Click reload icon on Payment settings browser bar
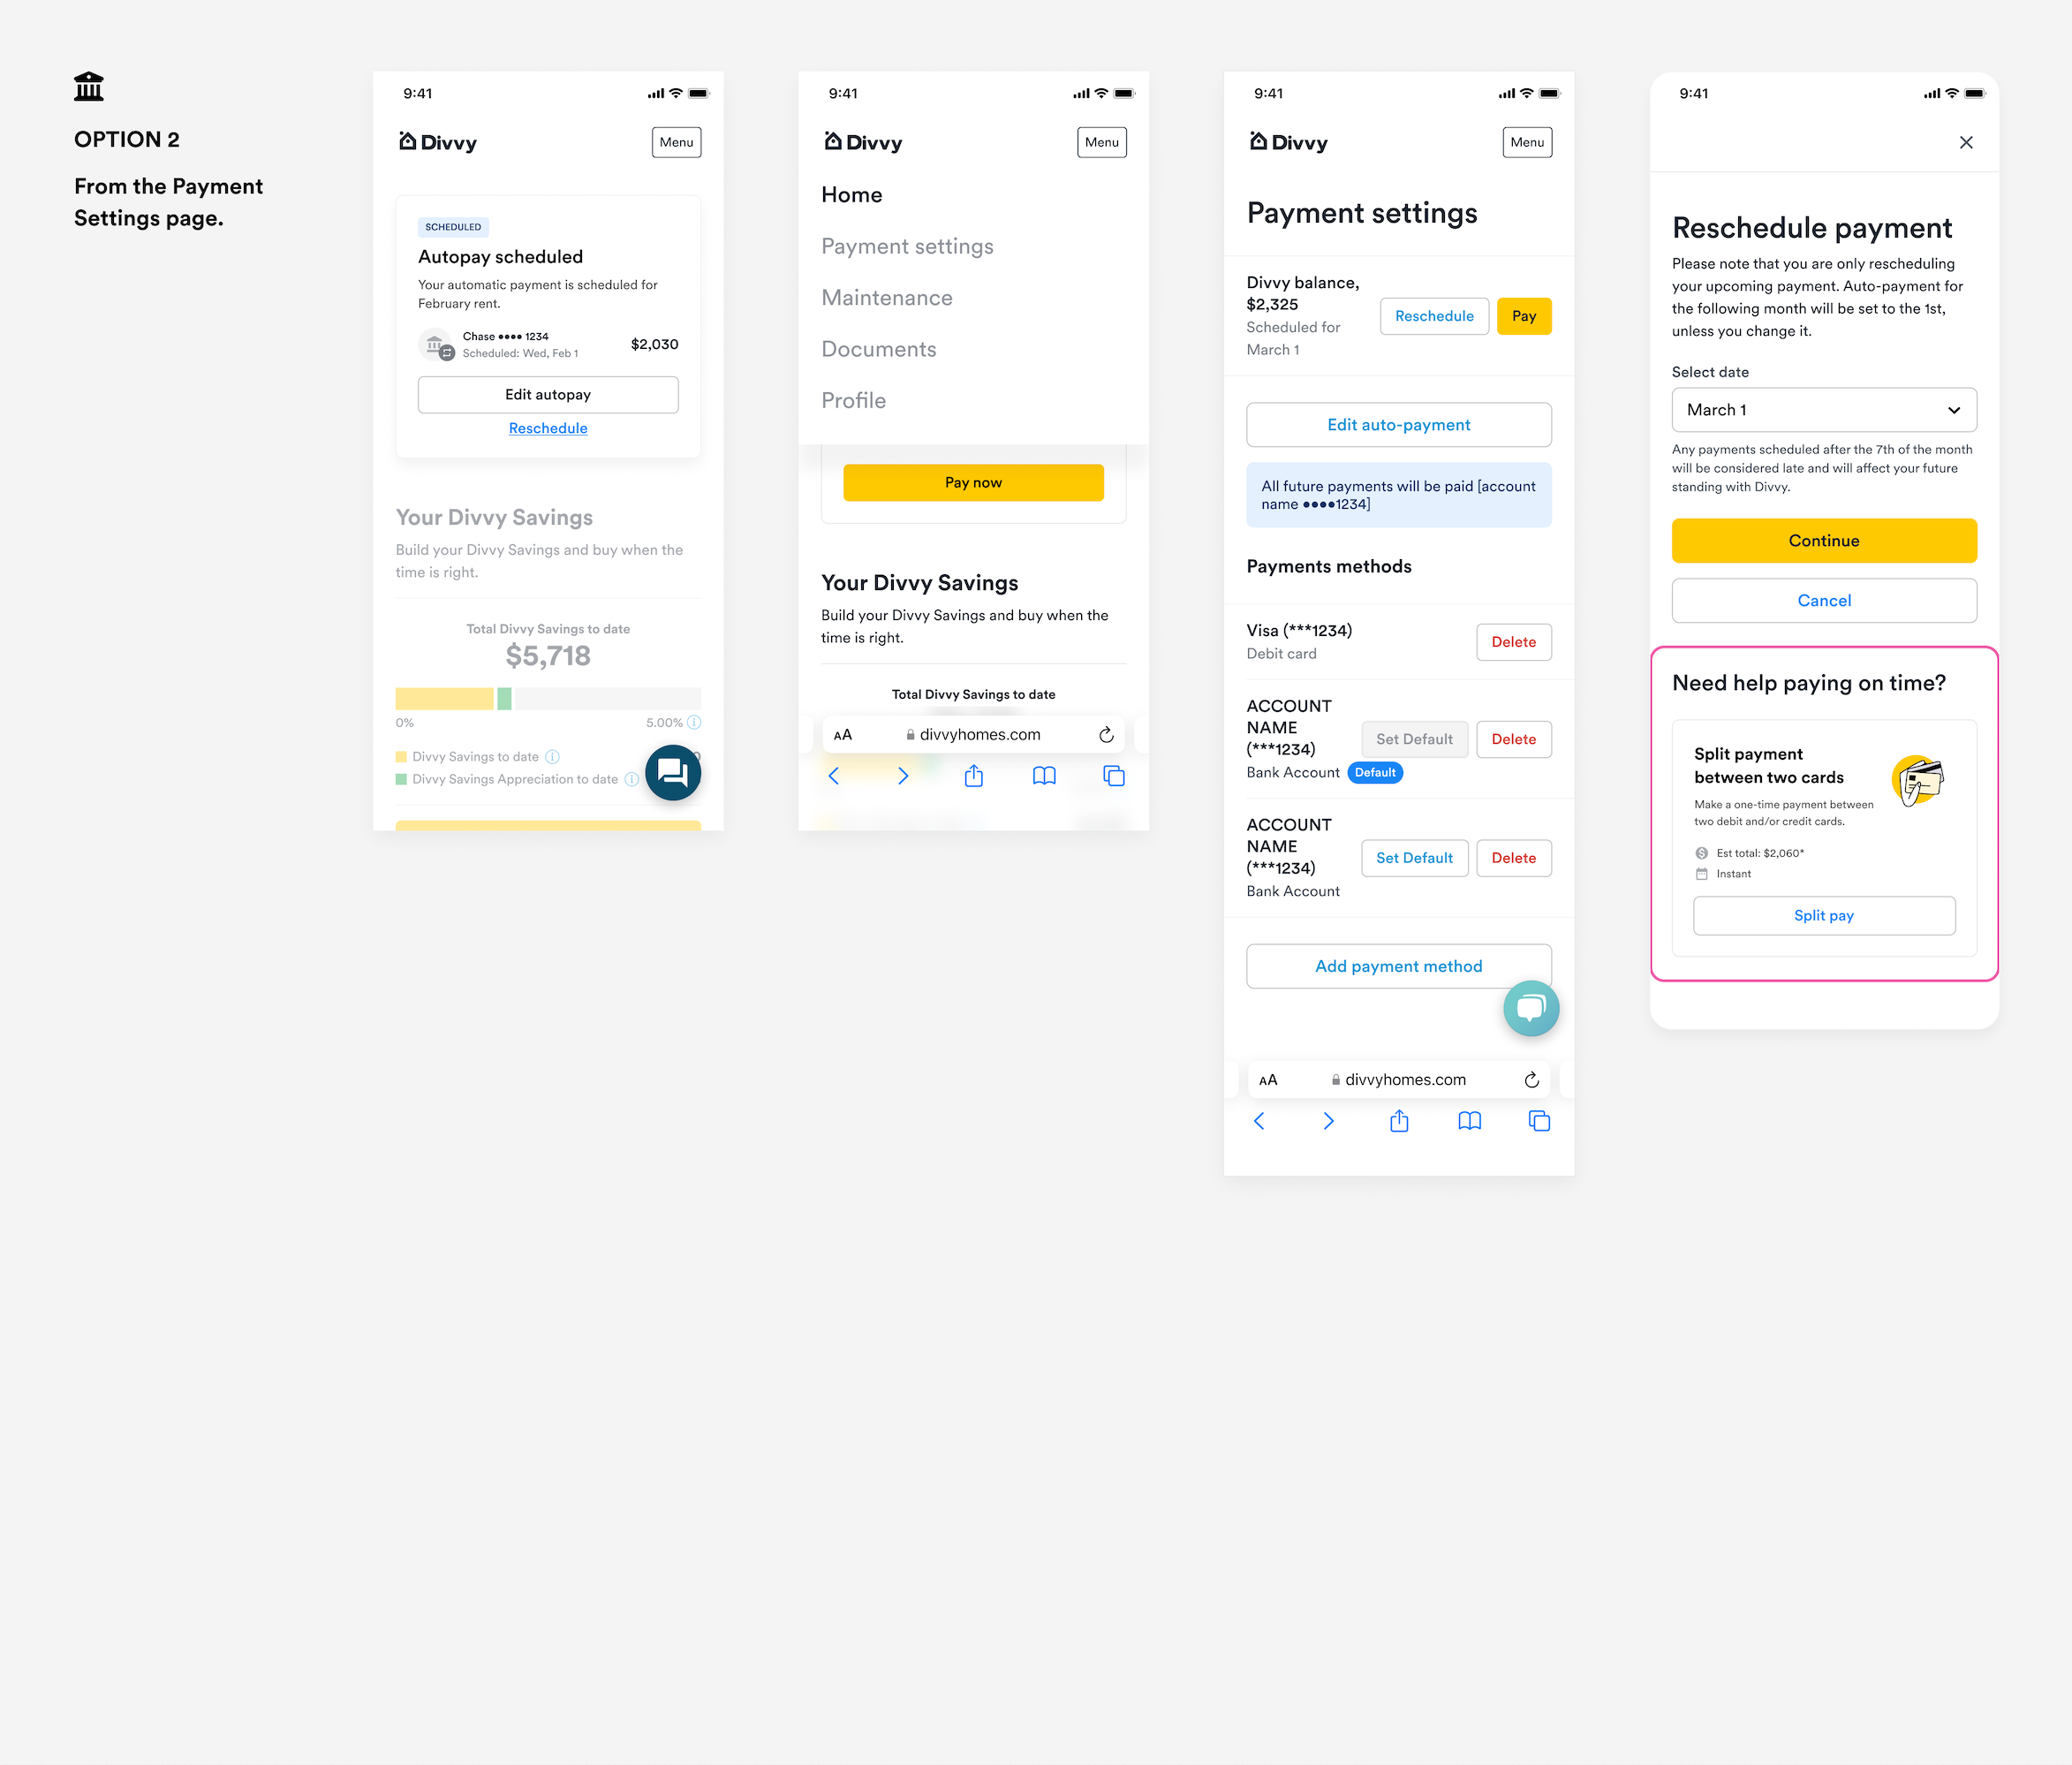 click(x=1531, y=1080)
